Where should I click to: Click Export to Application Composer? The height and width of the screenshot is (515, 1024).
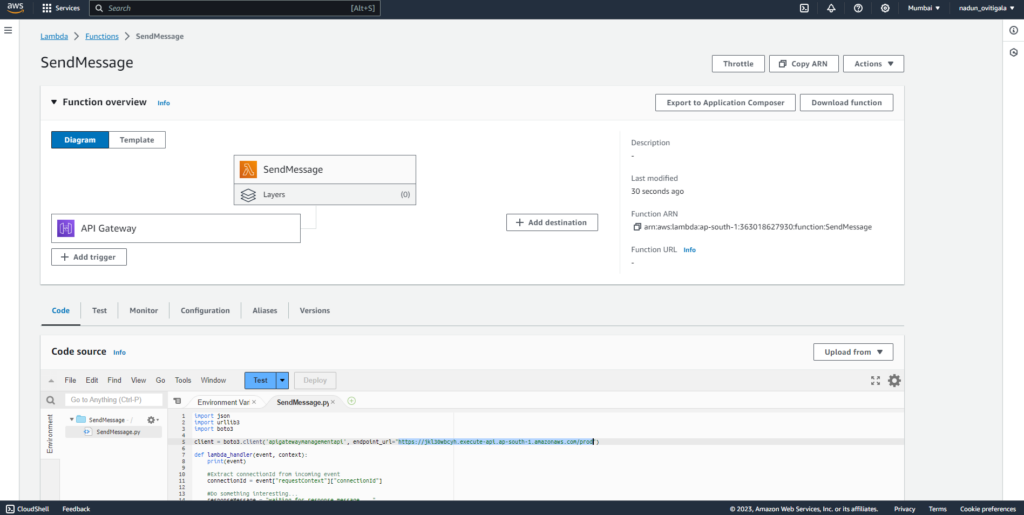(725, 102)
